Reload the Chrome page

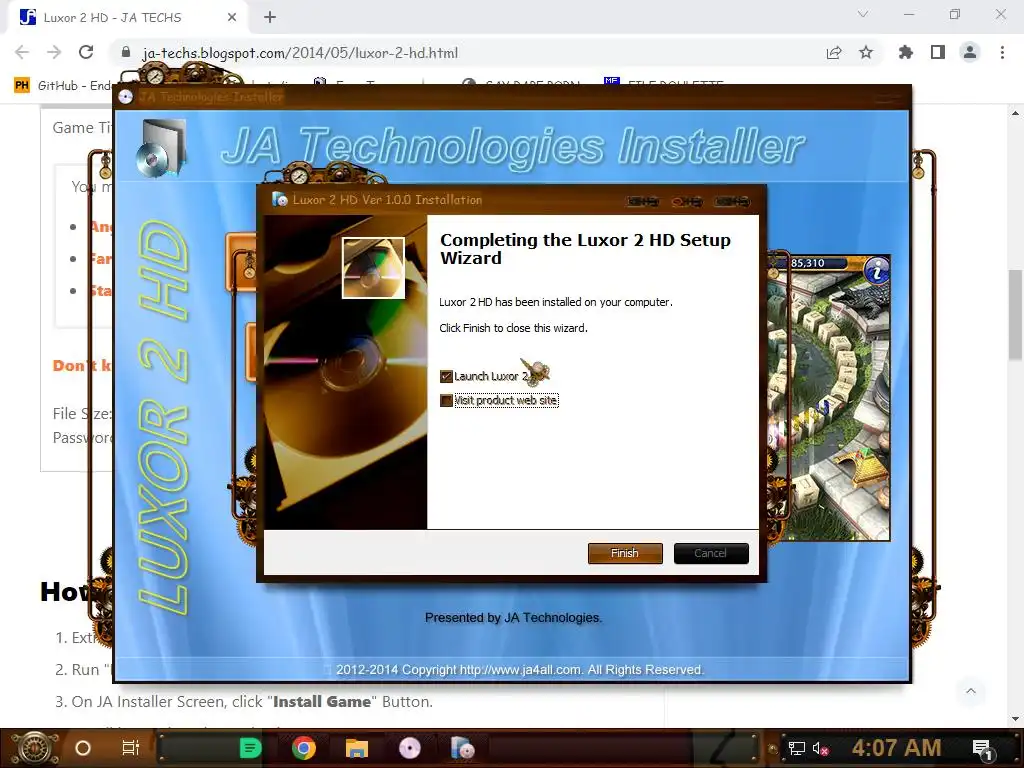tap(86, 52)
